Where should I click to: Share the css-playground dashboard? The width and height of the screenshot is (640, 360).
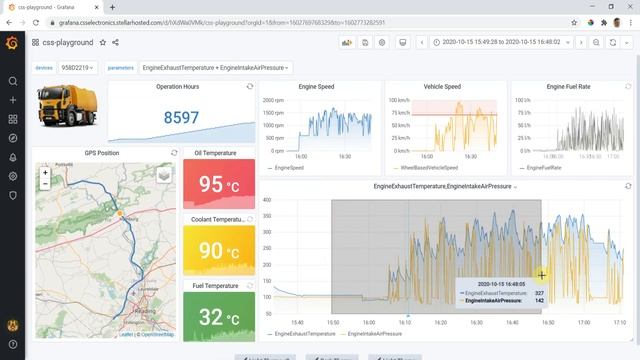(116, 42)
